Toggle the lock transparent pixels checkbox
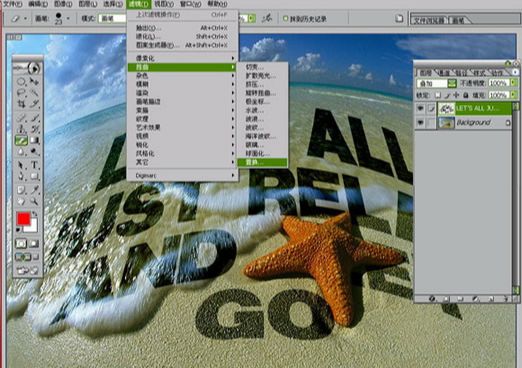Viewport: 522px width, 368px height. 438,95
